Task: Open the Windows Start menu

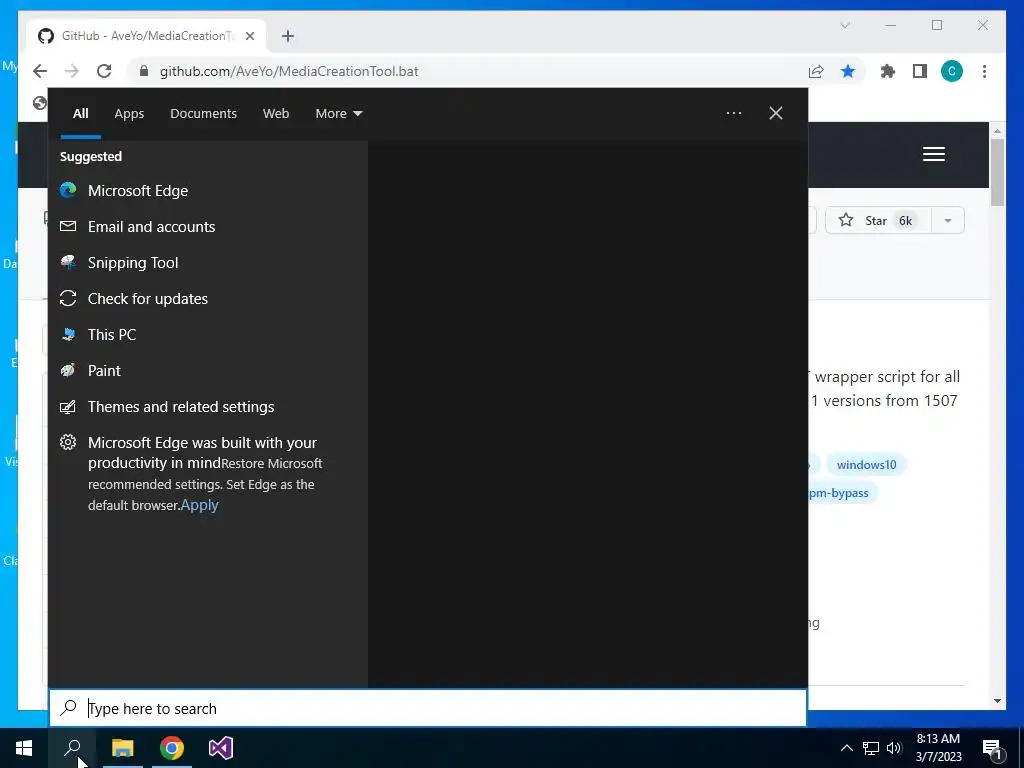Action: click(24, 748)
